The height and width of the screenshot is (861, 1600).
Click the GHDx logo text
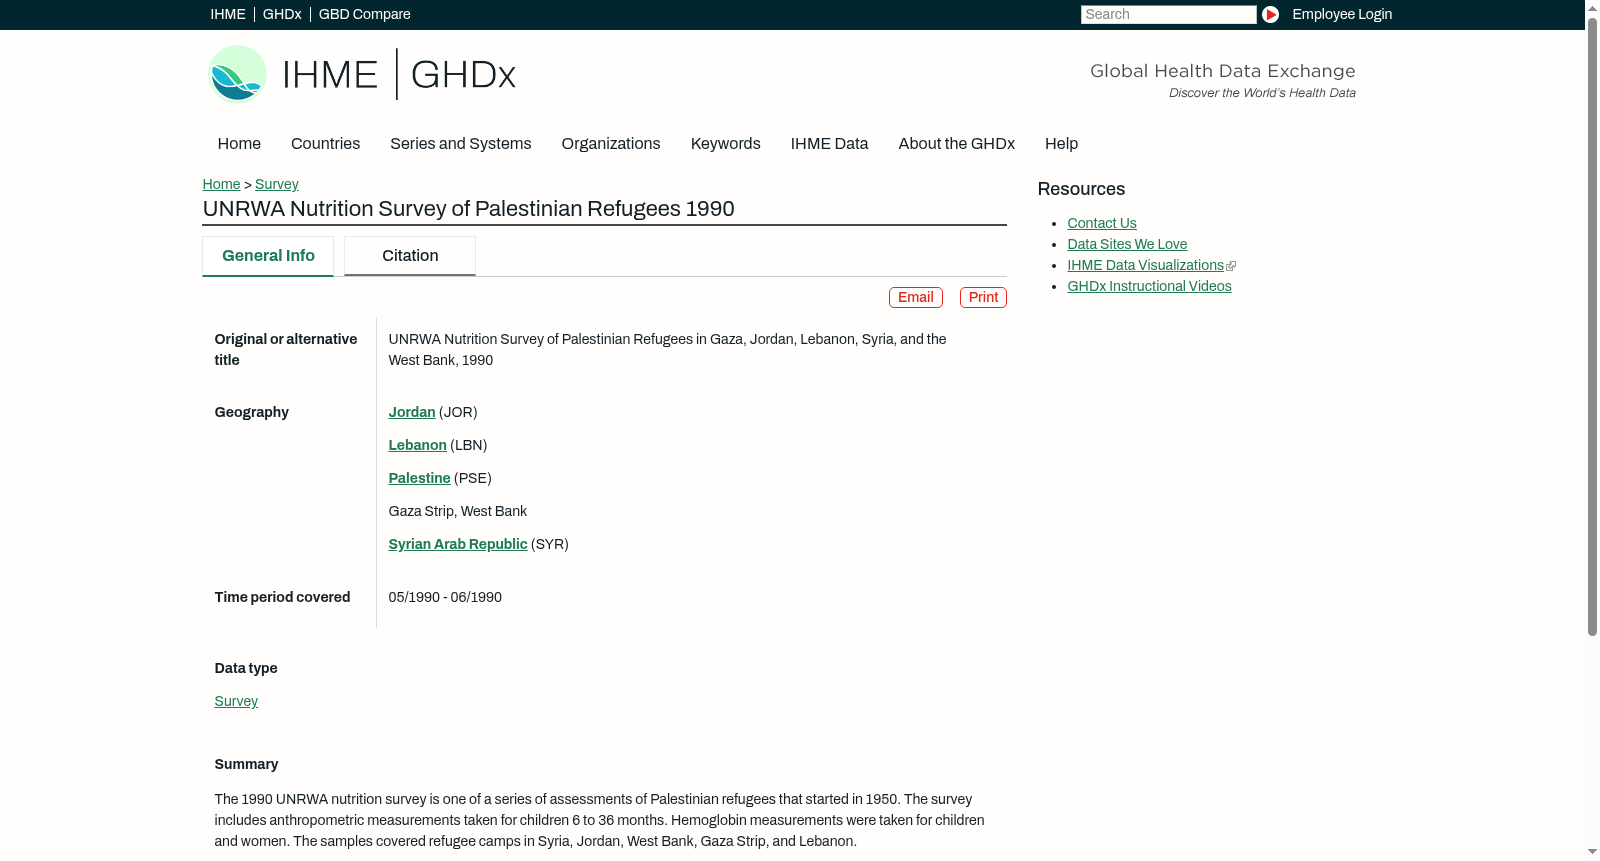(463, 75)
